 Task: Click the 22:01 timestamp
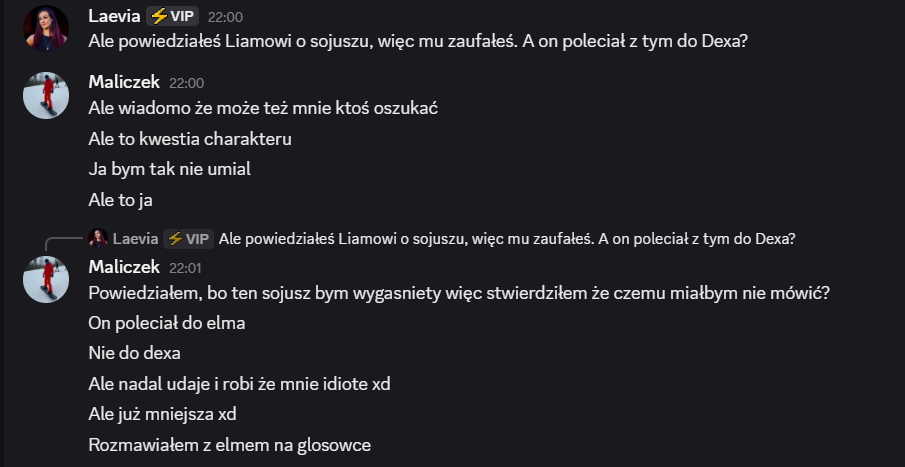[186, 268]
